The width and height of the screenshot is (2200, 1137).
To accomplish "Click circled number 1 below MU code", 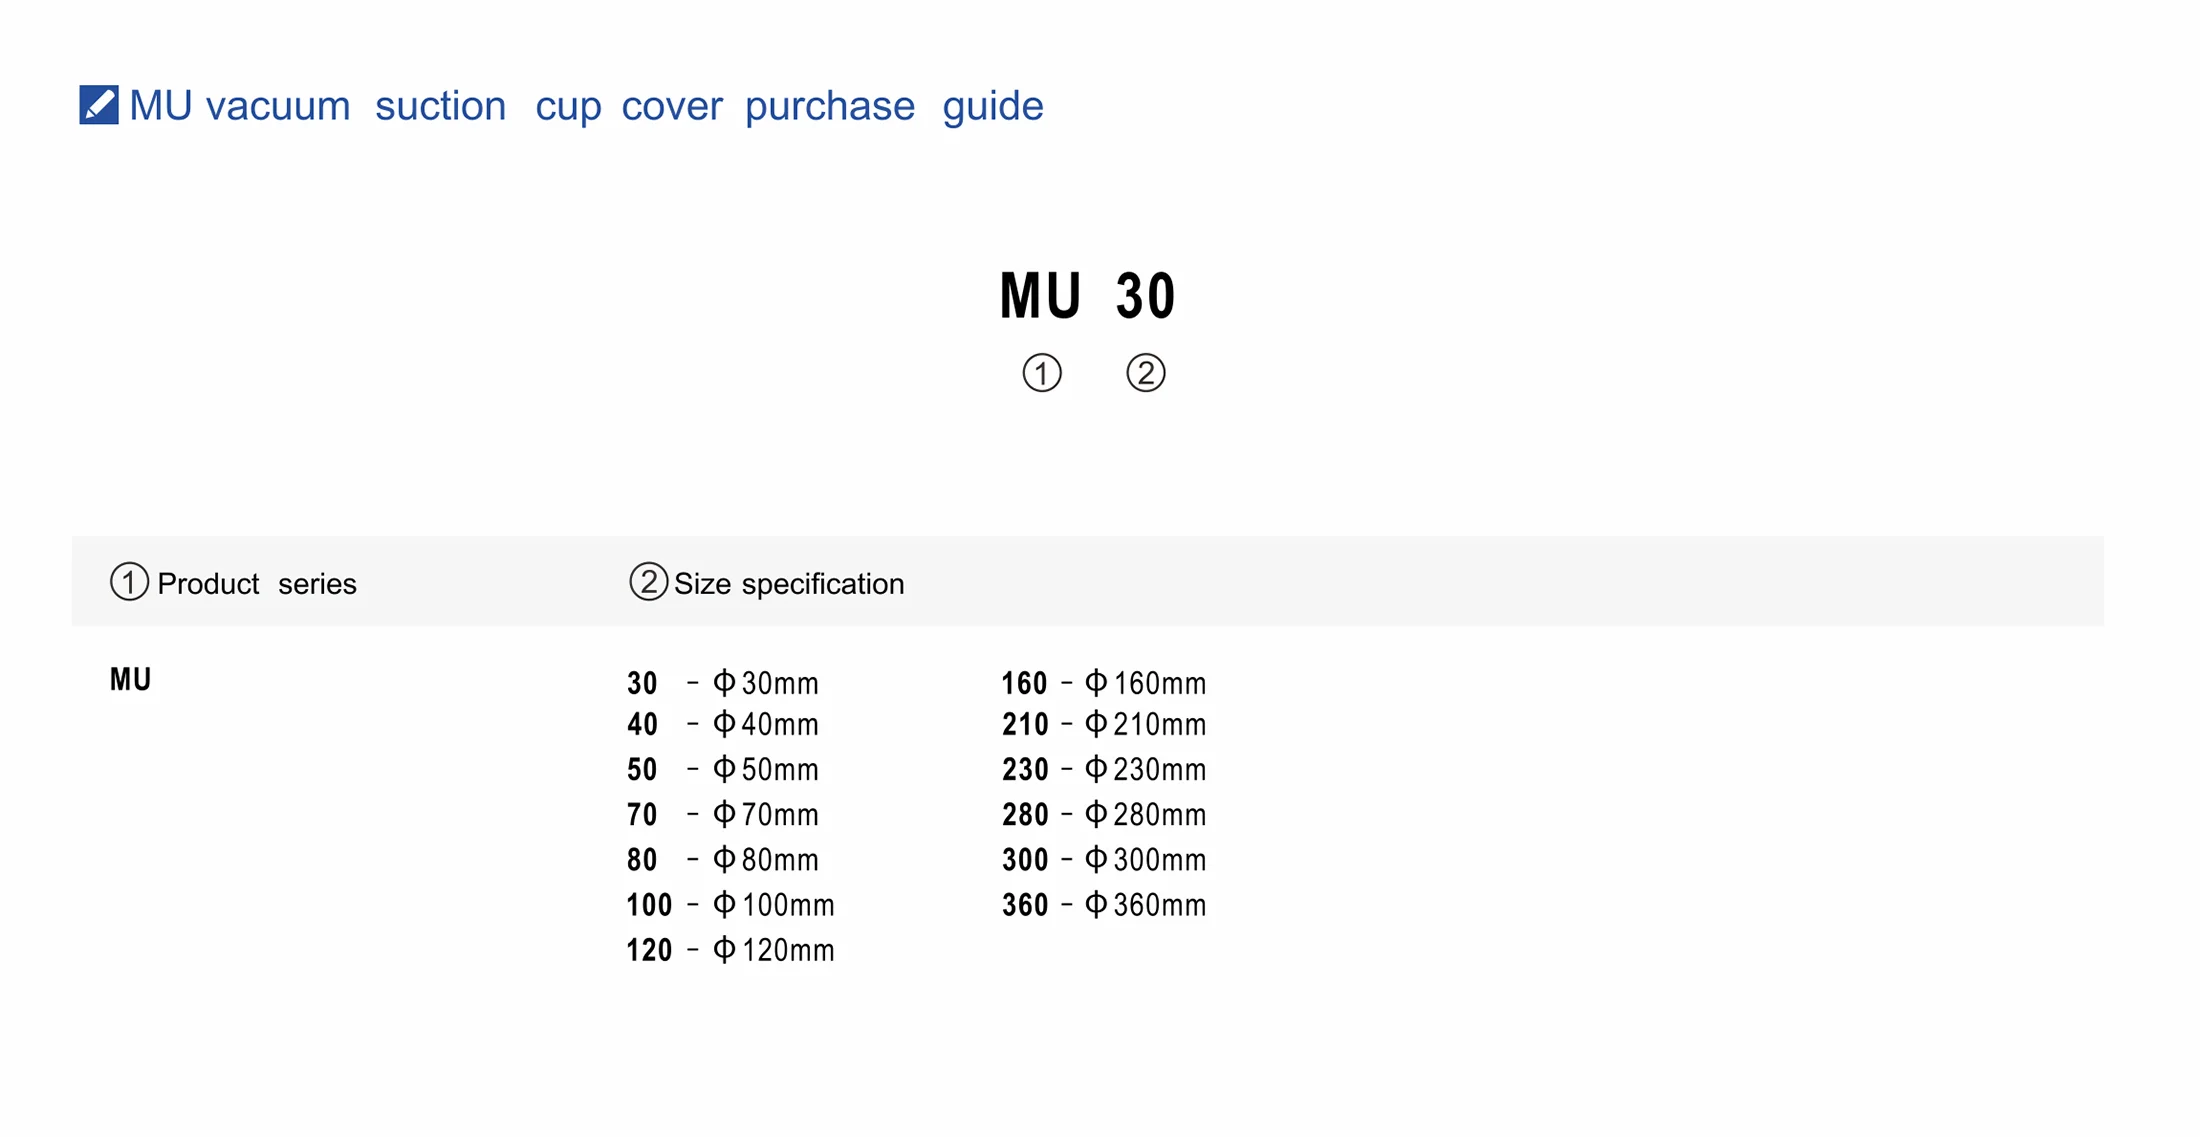I will 1041,373.
